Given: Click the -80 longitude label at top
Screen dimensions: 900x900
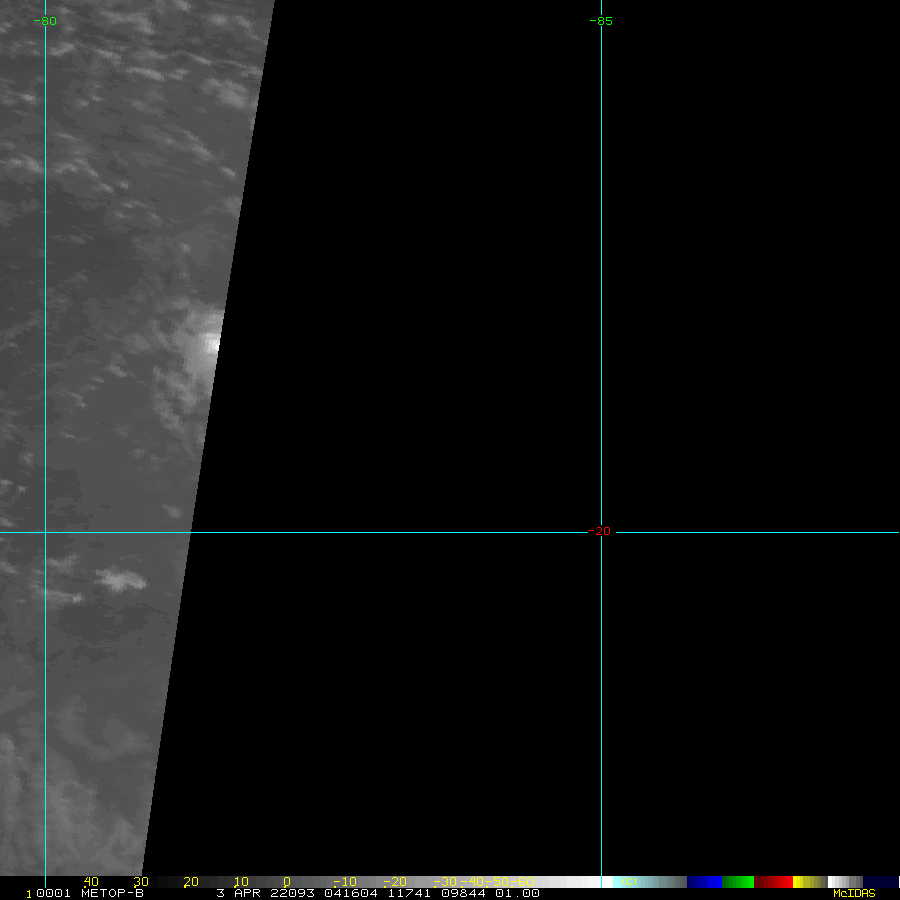Looking at the screenshot, I should [x=45, y=21].
